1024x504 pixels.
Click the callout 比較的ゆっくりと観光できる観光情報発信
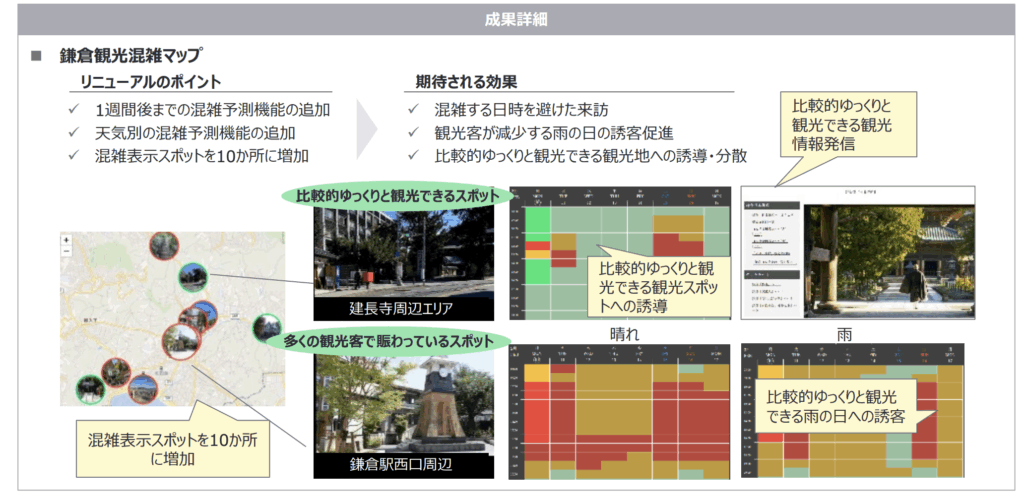841,125
